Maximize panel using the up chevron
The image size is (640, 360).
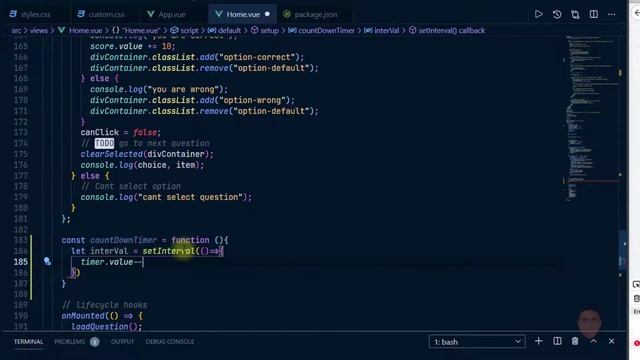[x=593, y=341]
